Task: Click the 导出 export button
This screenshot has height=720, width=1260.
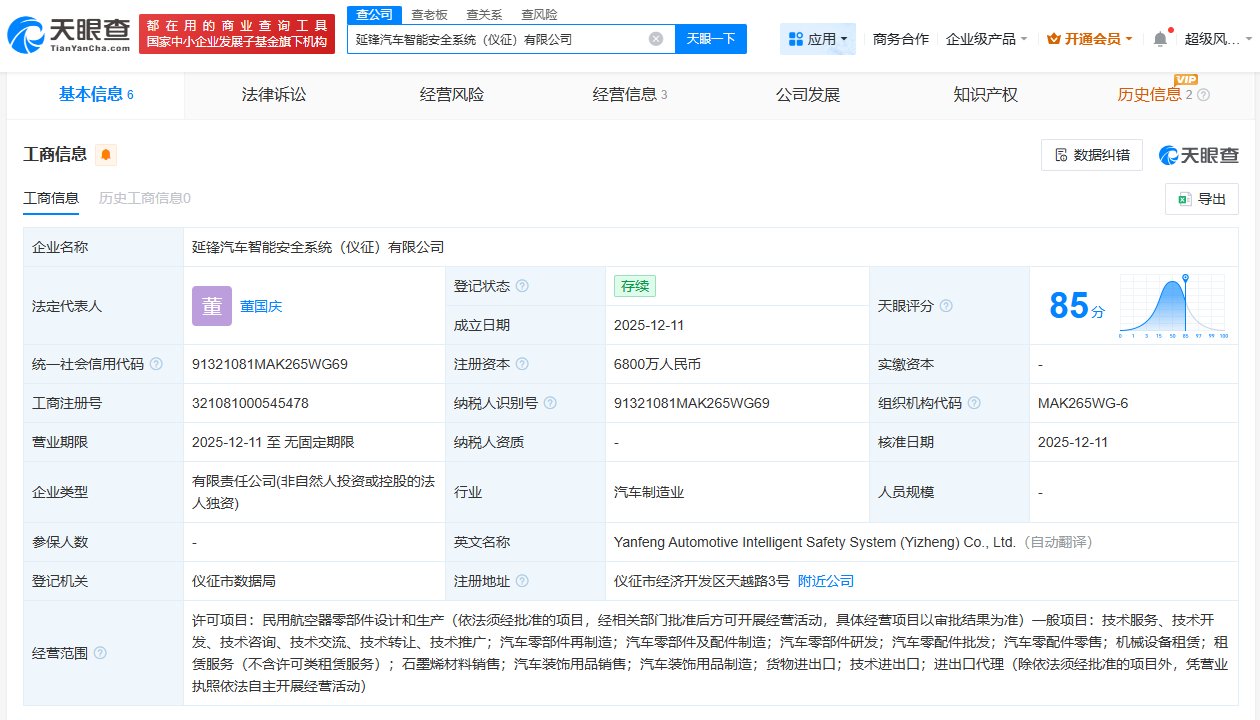Action: click(x=1202, y=199)
